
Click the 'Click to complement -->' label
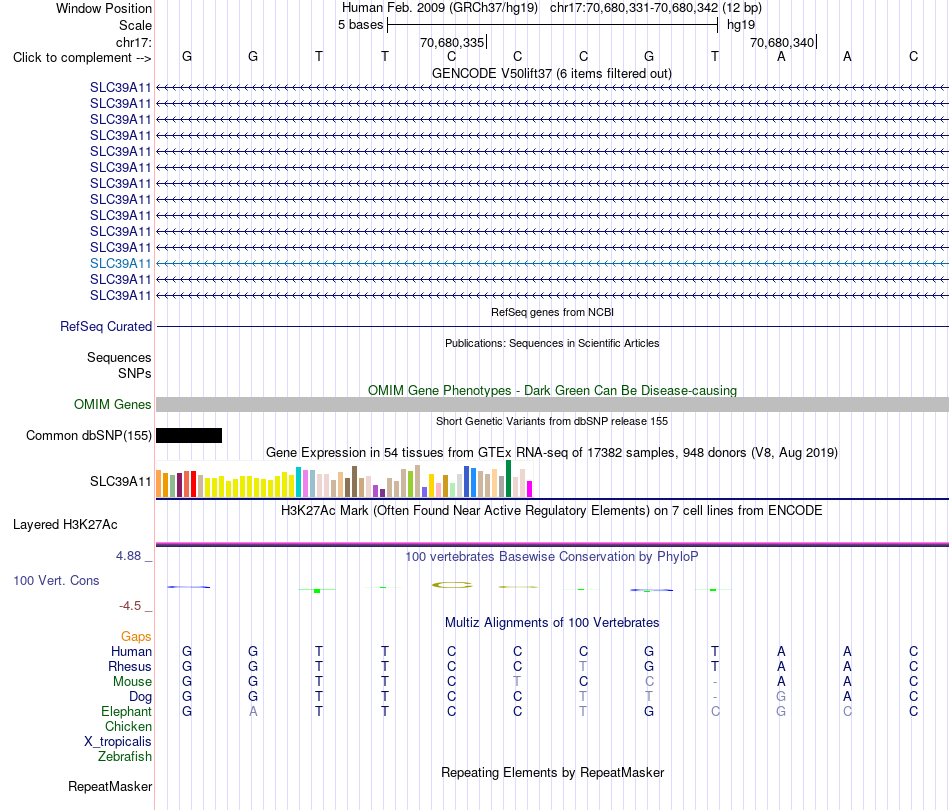tap(82, 58)
